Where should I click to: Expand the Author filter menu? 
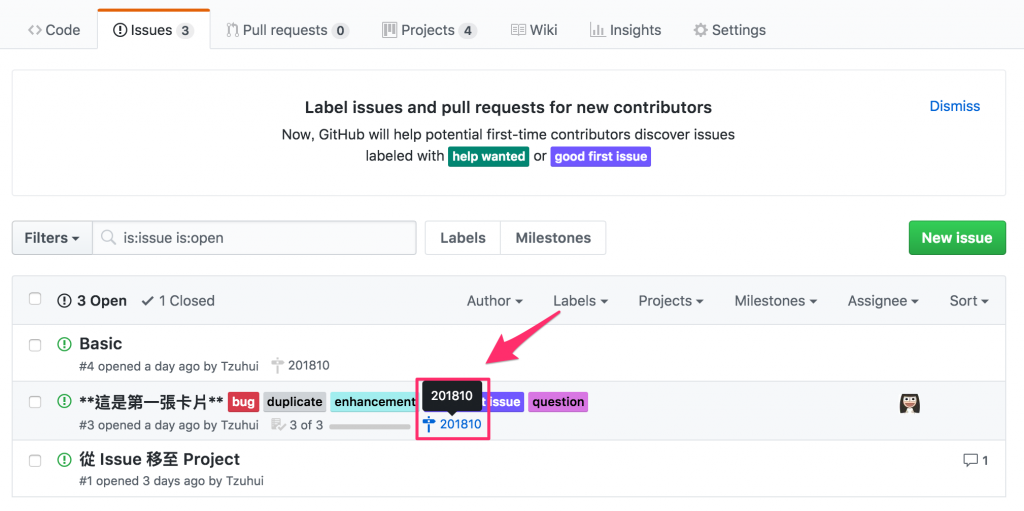495,300
